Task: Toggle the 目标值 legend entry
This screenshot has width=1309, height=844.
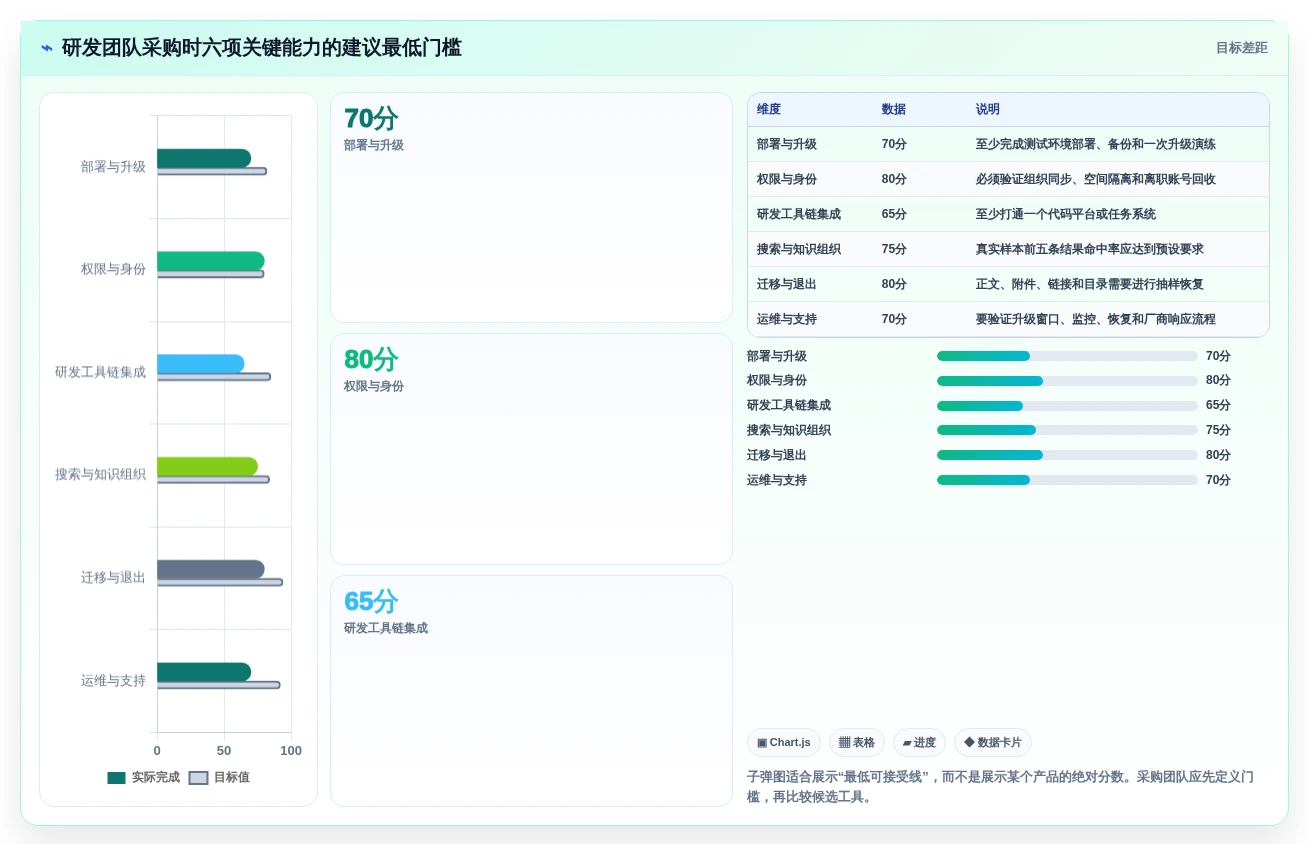Action: 219,777
